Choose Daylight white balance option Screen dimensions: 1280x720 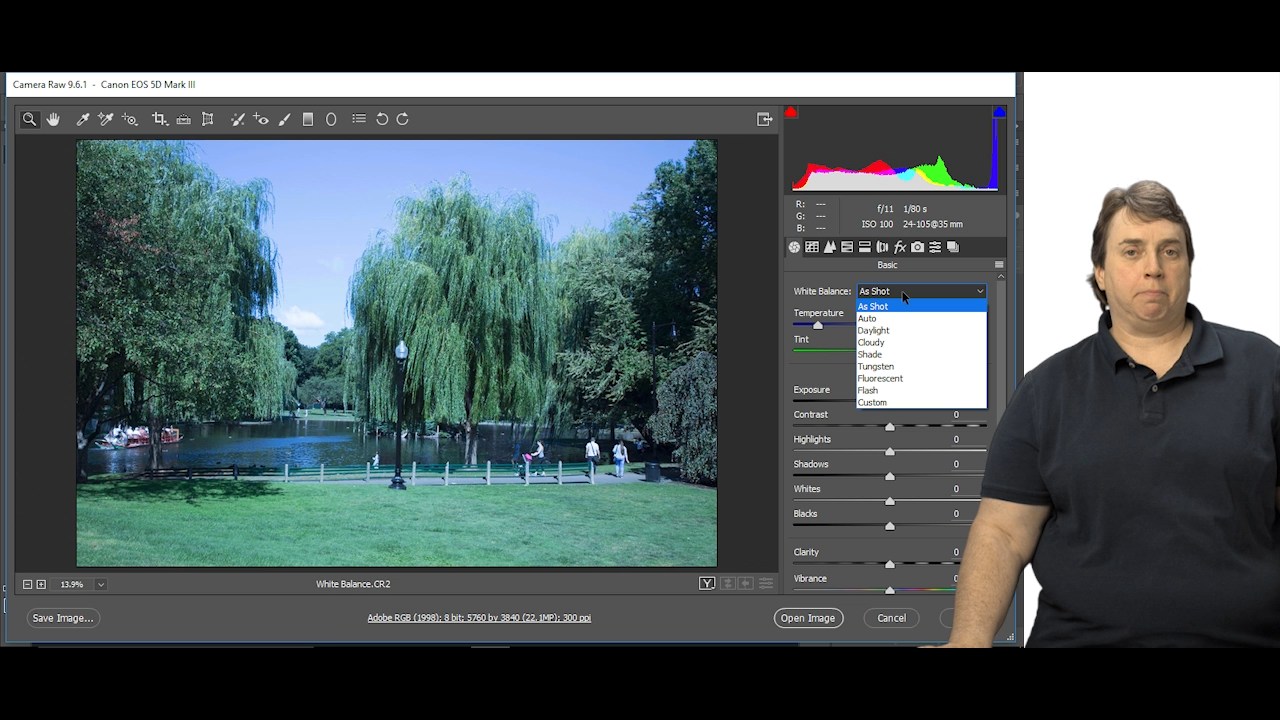coord(921,330)
